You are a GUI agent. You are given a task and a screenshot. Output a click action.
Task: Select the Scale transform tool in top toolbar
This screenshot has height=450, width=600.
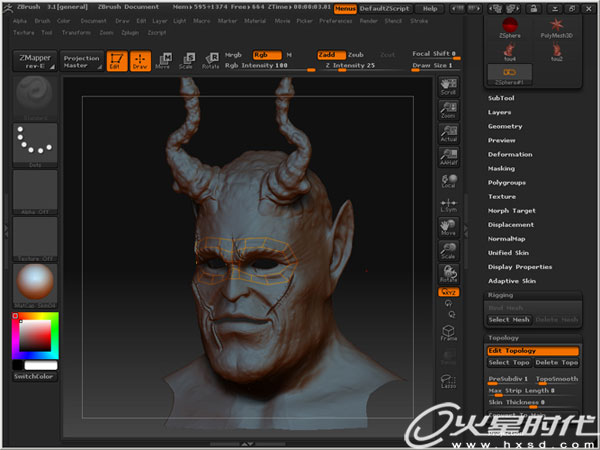click(x=187, y=61)
